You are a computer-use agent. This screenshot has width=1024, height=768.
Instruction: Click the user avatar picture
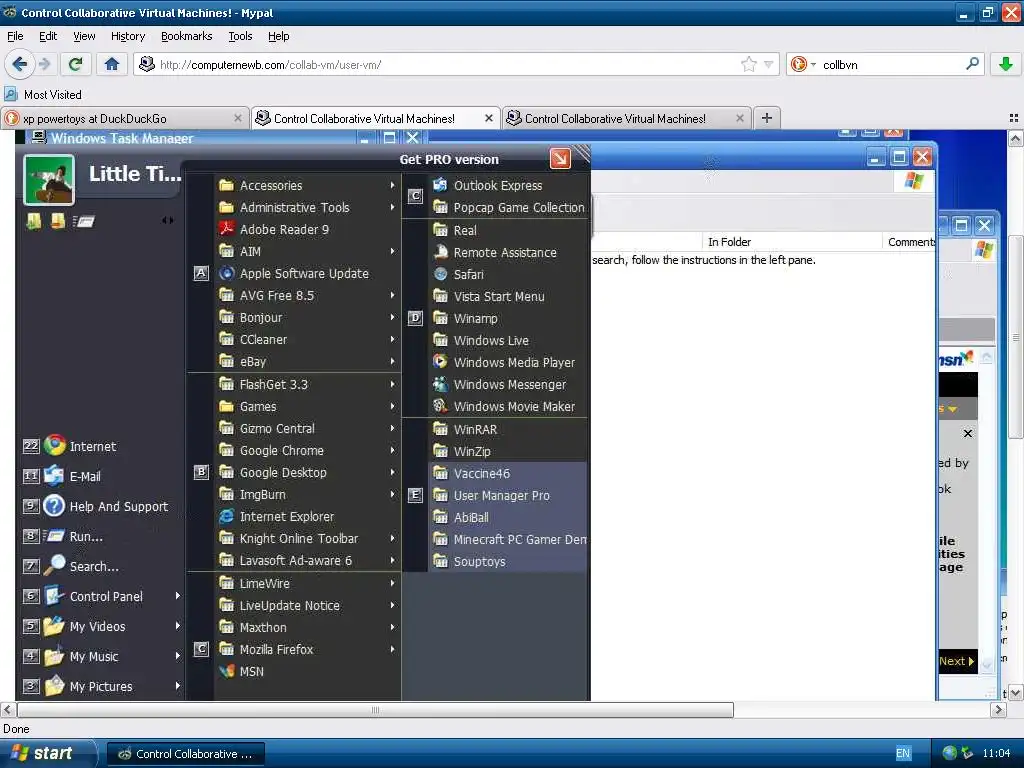click(49, 180)
